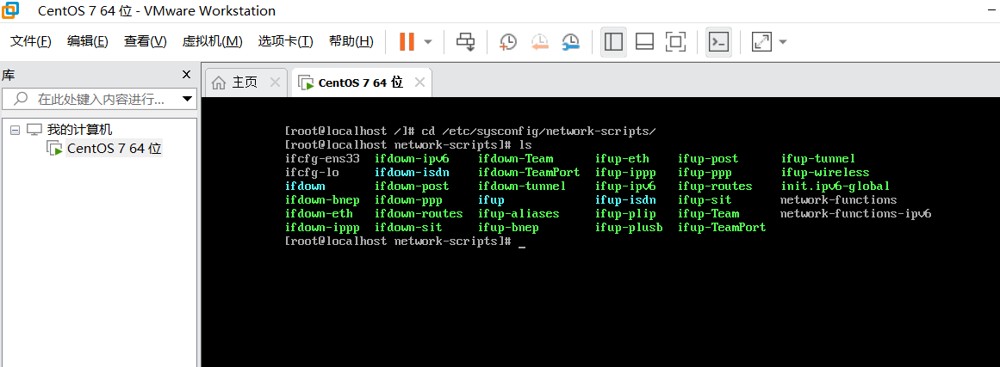Click the VM icon beside CentOS tree item
This screenshot has width=1000, height=367.
[x=55, y=149]
